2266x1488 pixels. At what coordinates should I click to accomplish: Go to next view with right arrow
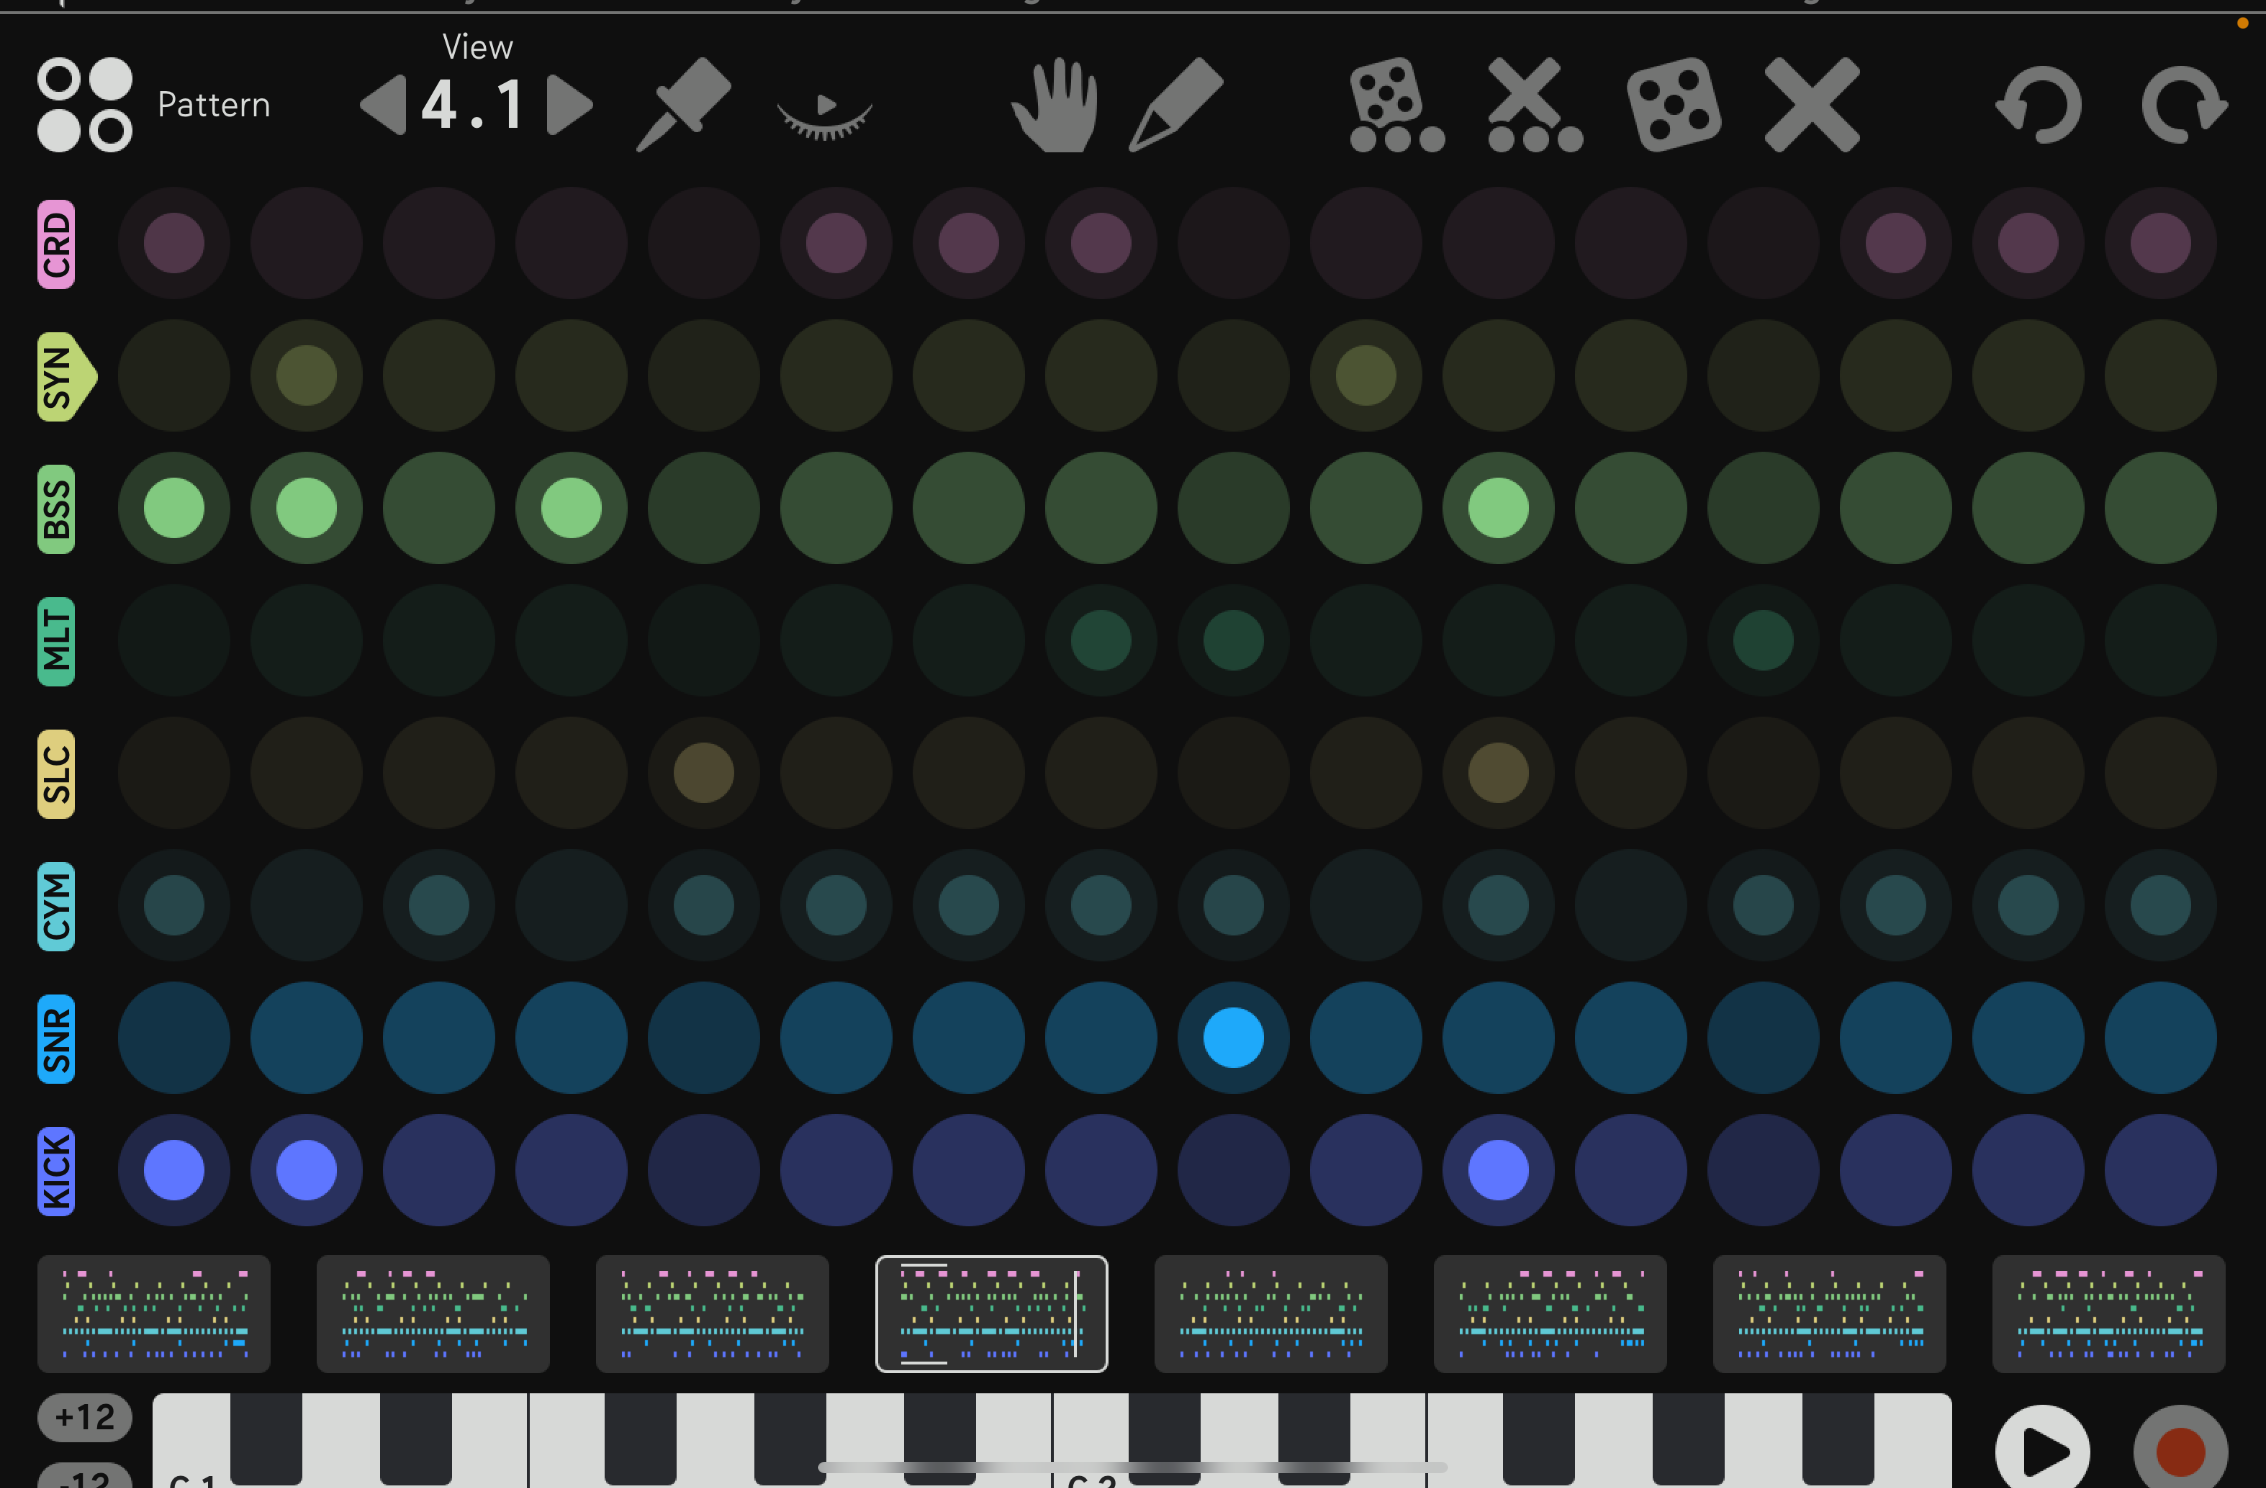[570, 105]
